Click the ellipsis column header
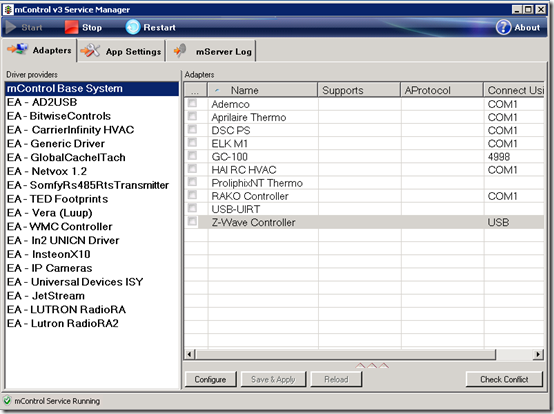 pos(196,90)
